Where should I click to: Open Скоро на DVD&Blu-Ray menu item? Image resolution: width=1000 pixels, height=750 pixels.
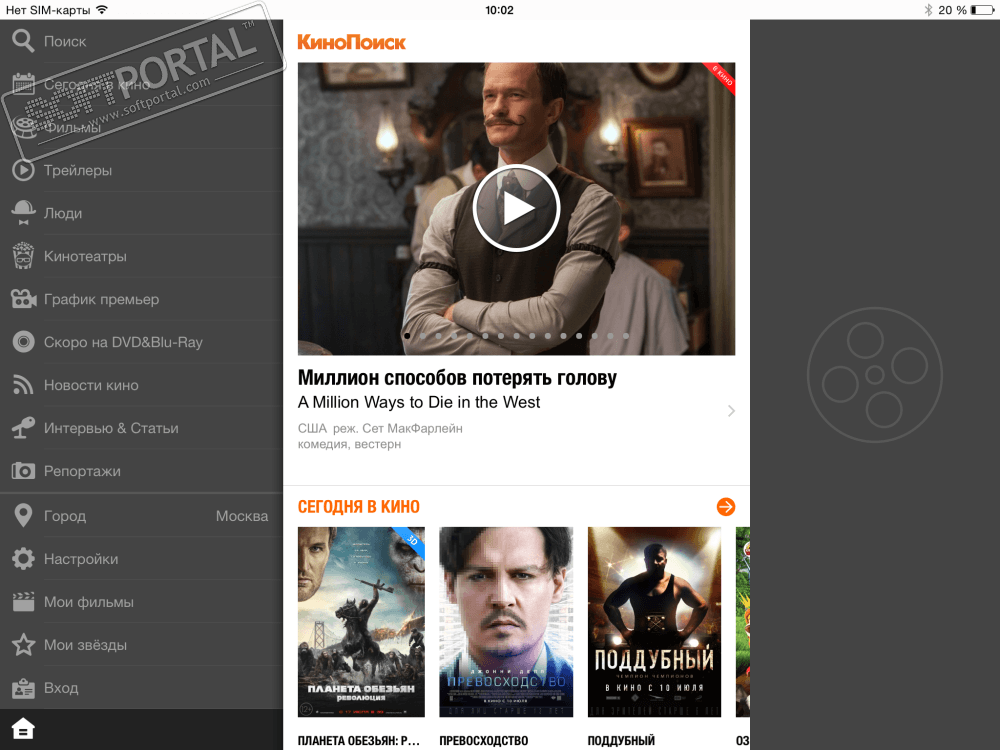coord(142,342)
